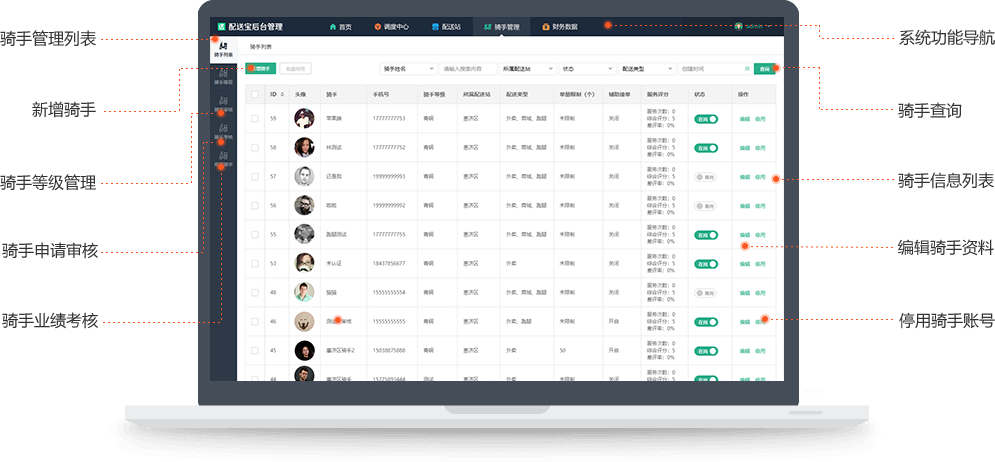The image size is (995, 462).
Task: Toggle the offline status switch for rider 57
Action: [x=706, y=176]
